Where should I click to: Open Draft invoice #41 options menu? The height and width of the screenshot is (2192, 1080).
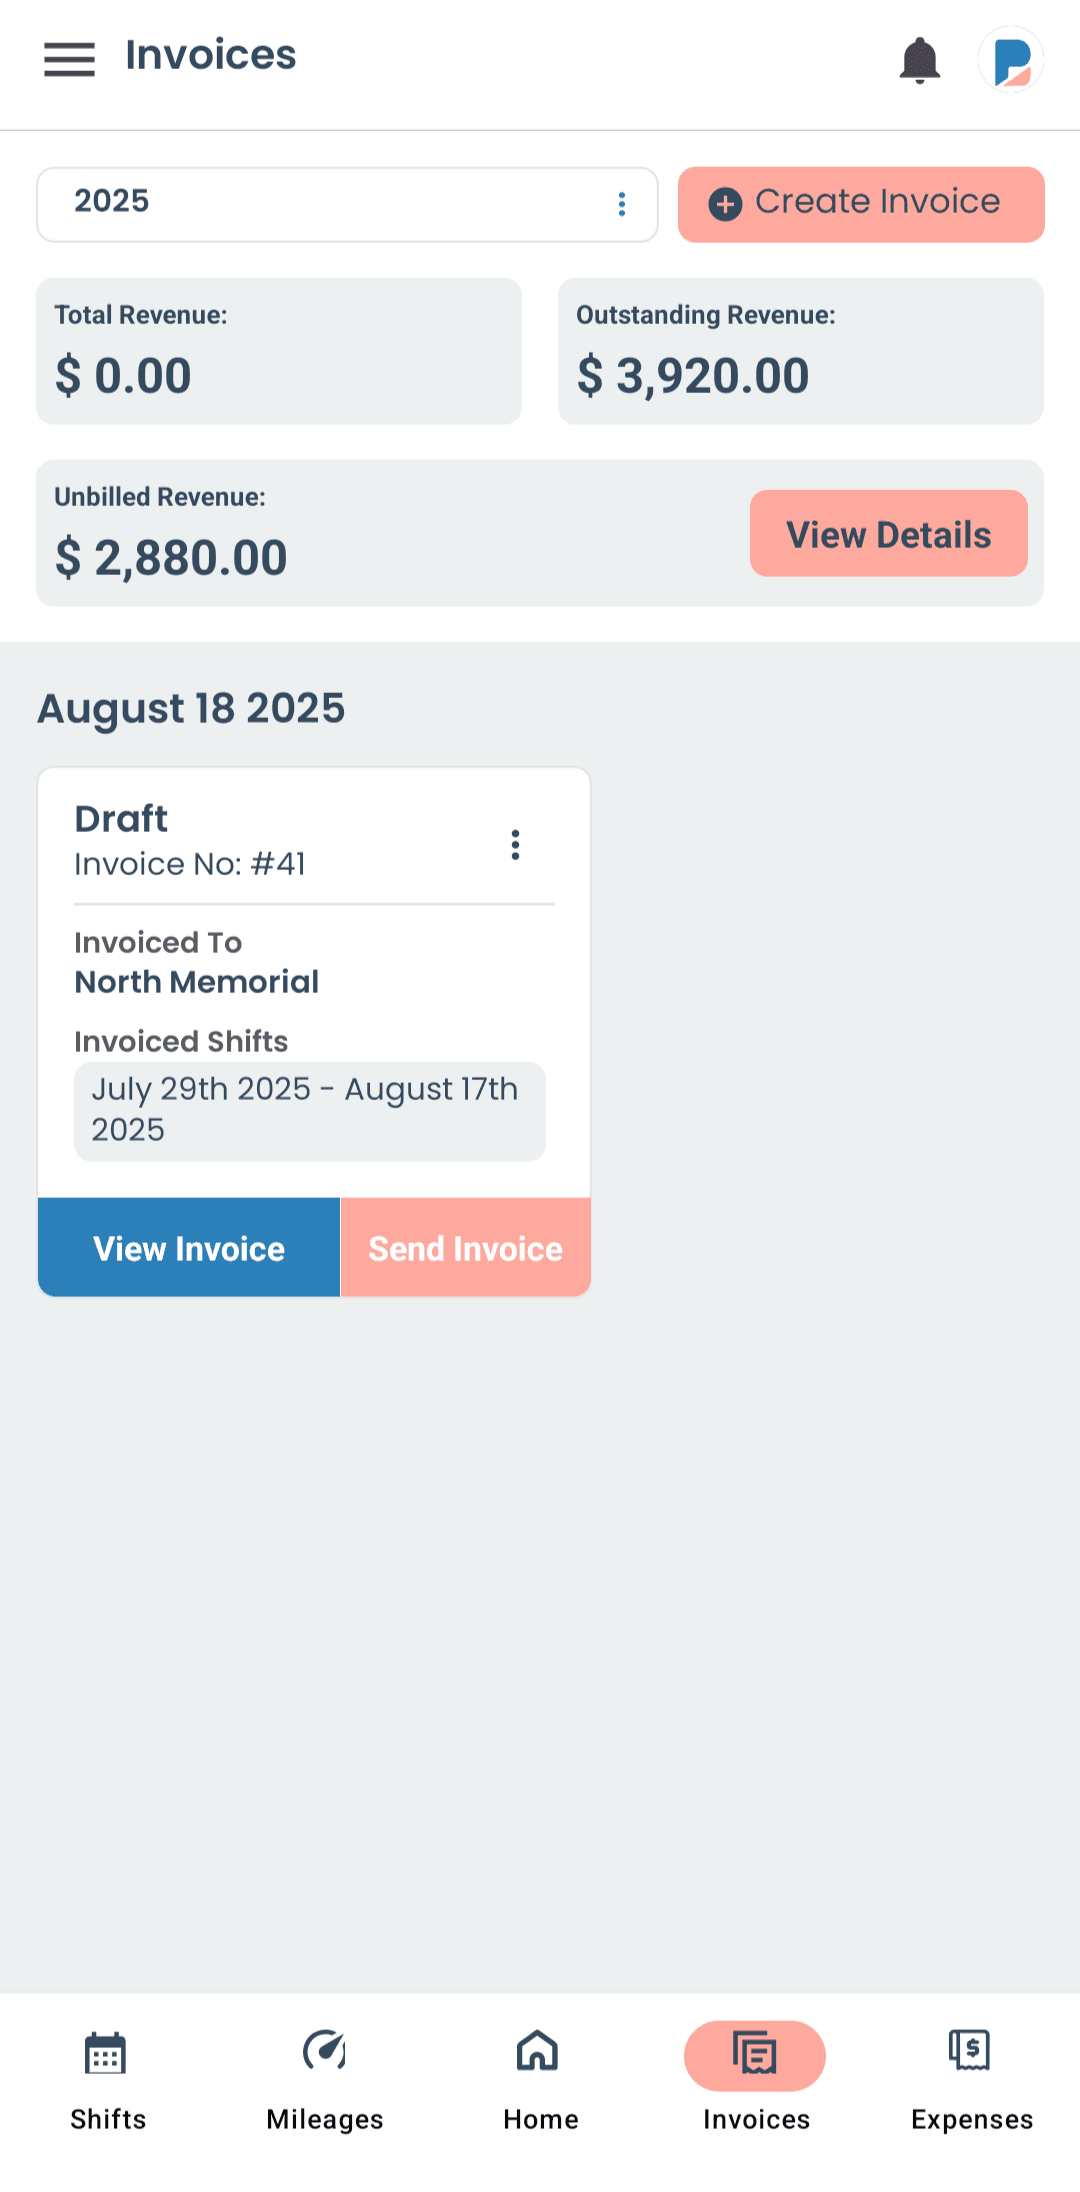515,845
